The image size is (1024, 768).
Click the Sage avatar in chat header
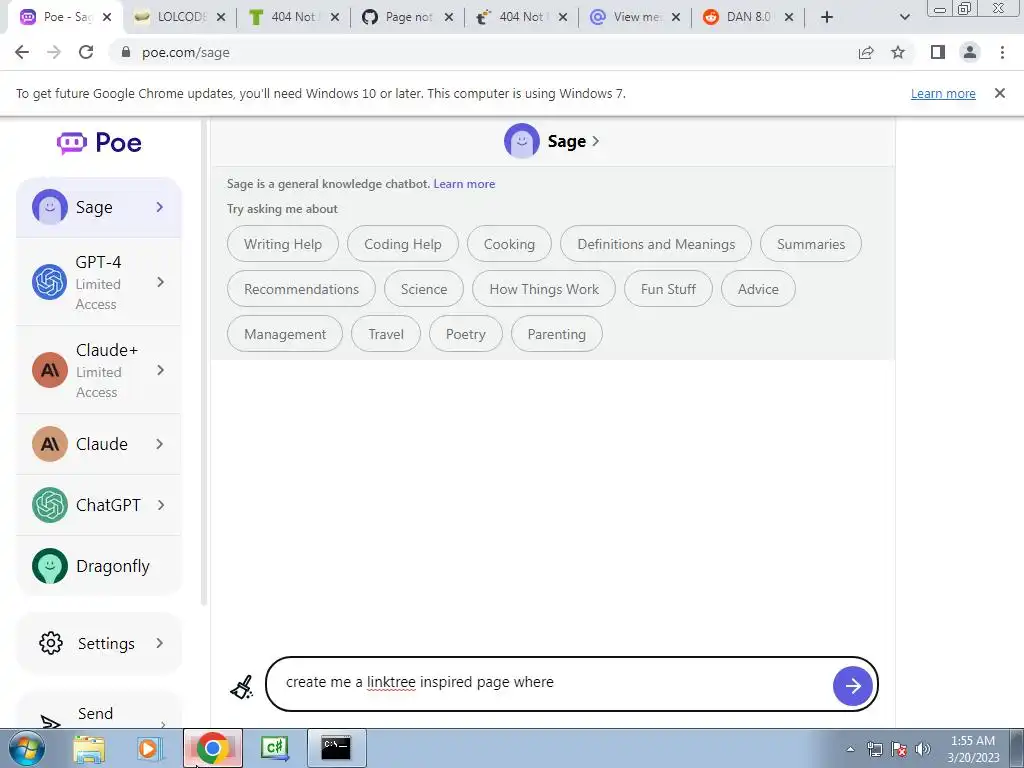521,141
